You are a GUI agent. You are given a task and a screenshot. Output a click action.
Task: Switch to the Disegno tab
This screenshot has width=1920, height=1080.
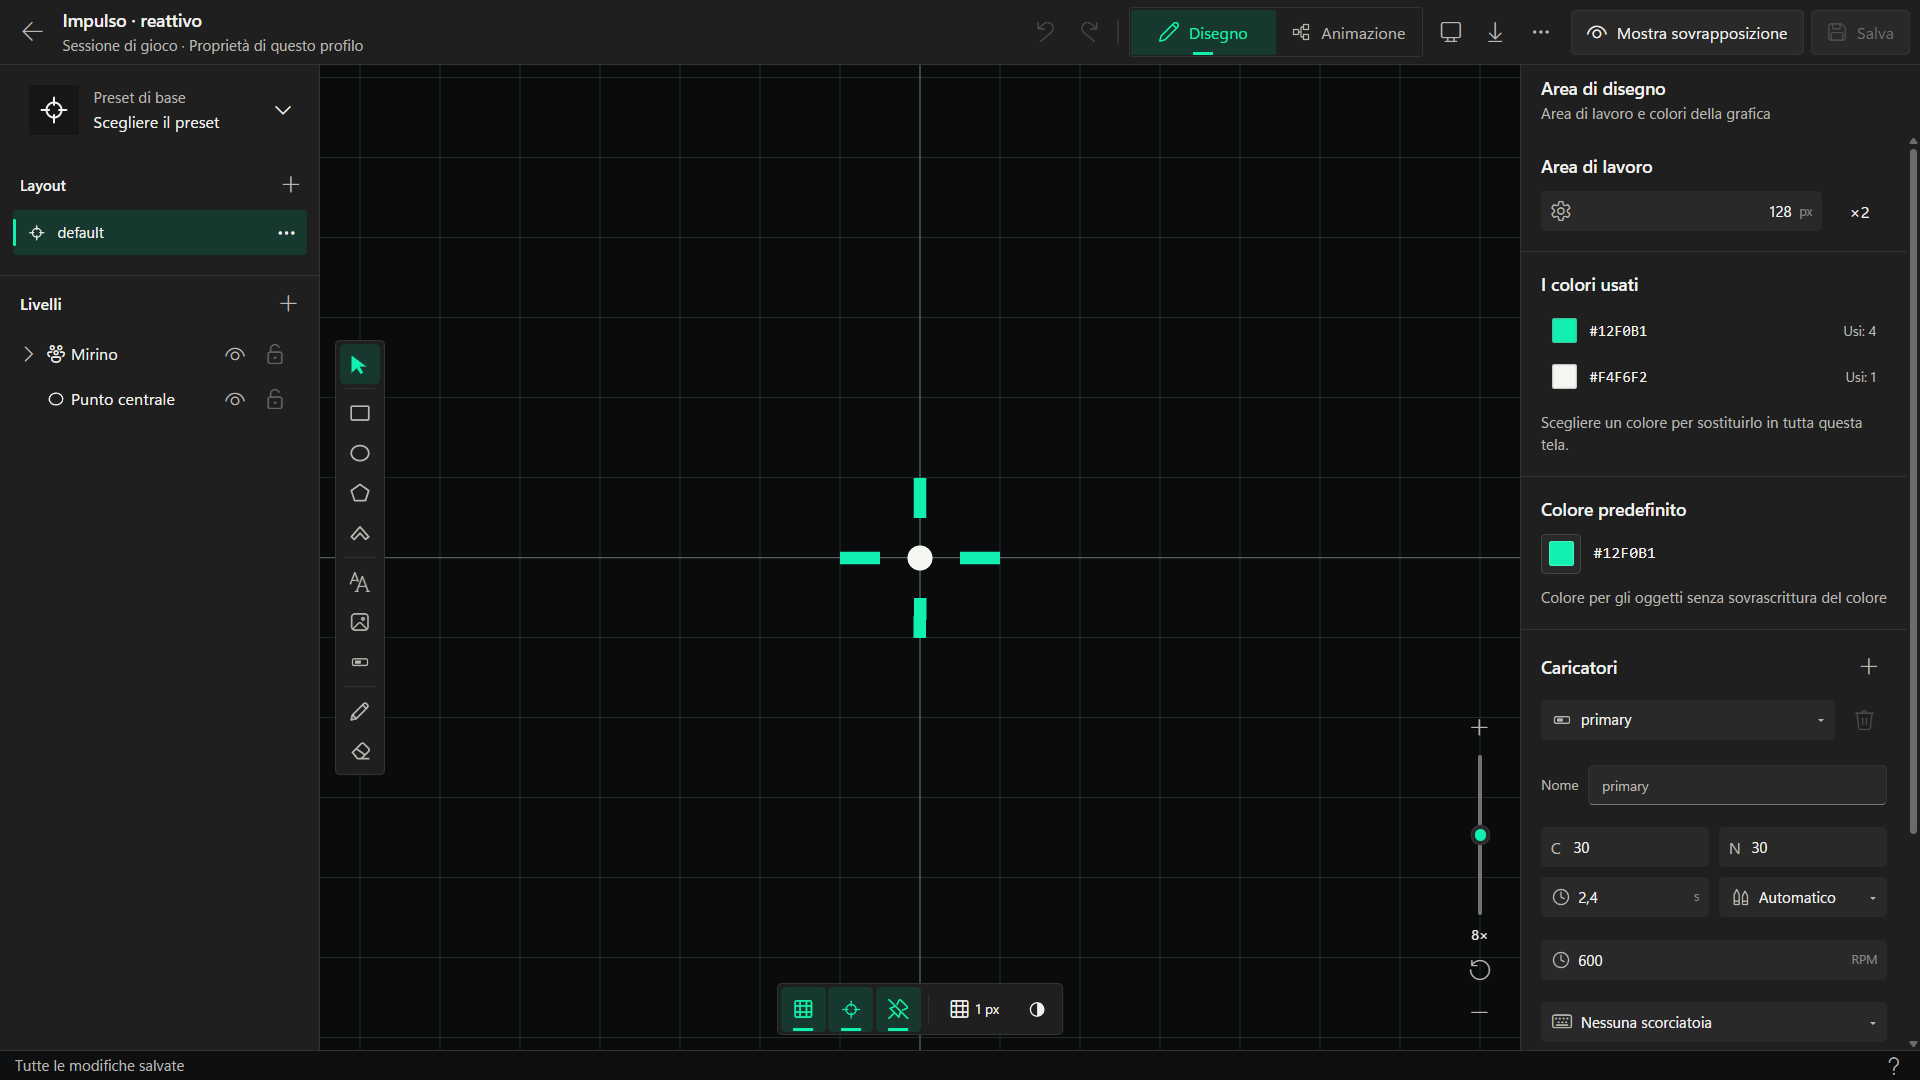point(1203,33)
